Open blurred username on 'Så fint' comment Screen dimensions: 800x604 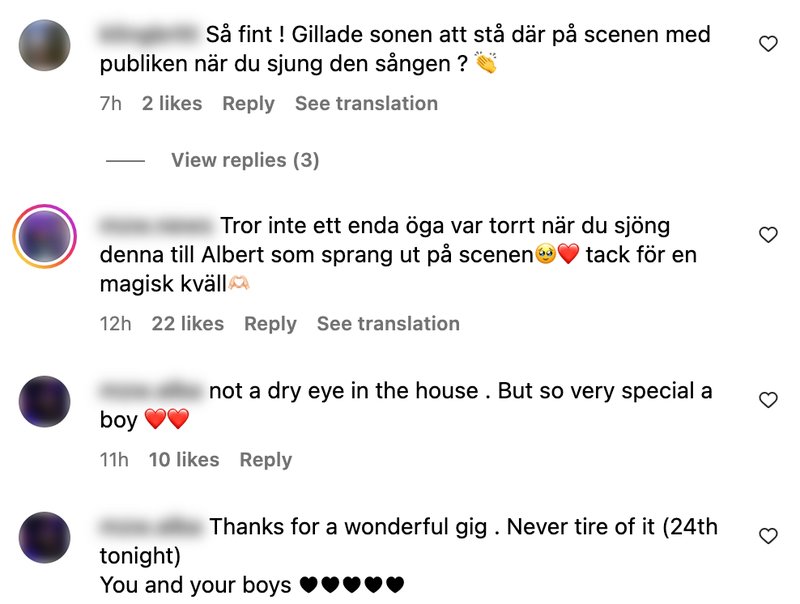pos(149,35)
